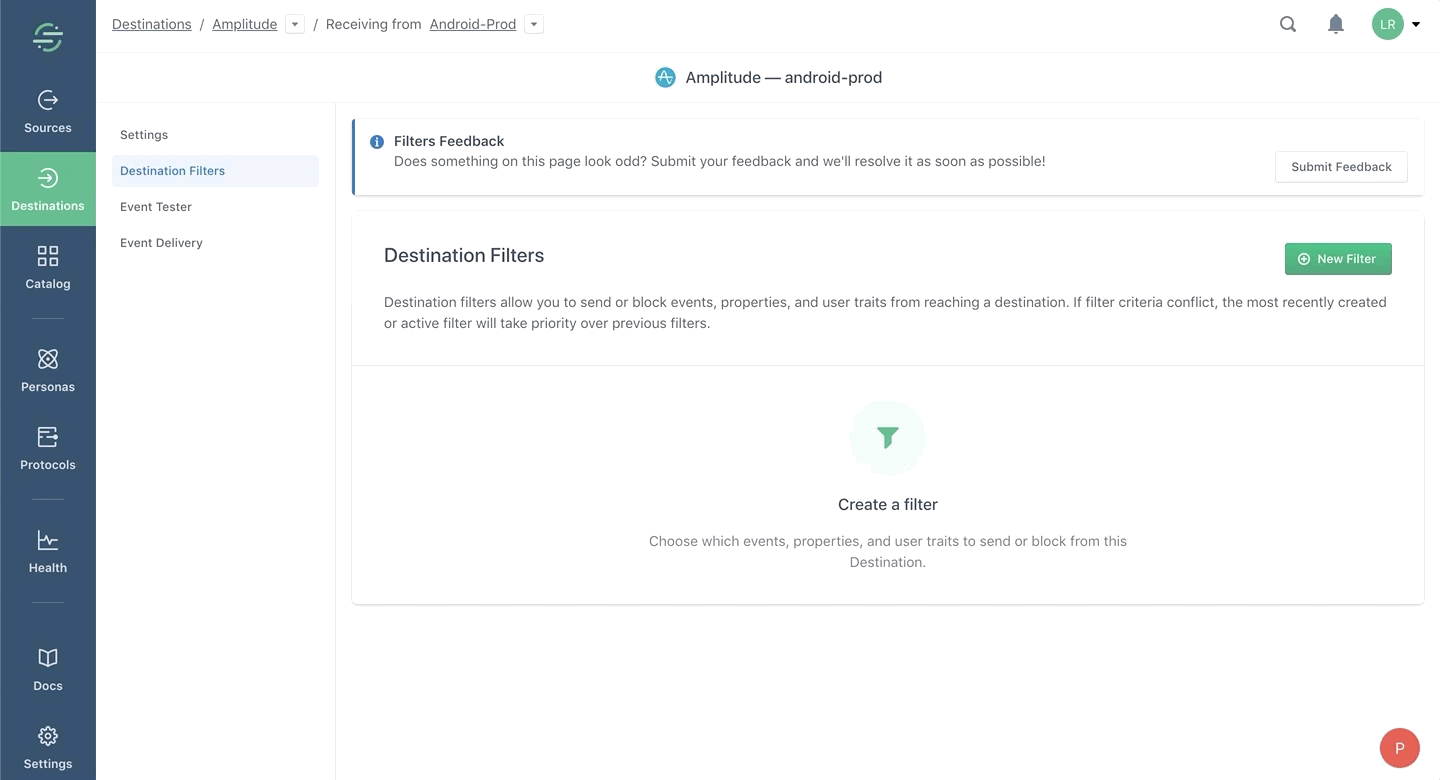This screenshot has height=780, width=1440.
Task: Open Settings gear in the sidebar
Action: point(48,748)
